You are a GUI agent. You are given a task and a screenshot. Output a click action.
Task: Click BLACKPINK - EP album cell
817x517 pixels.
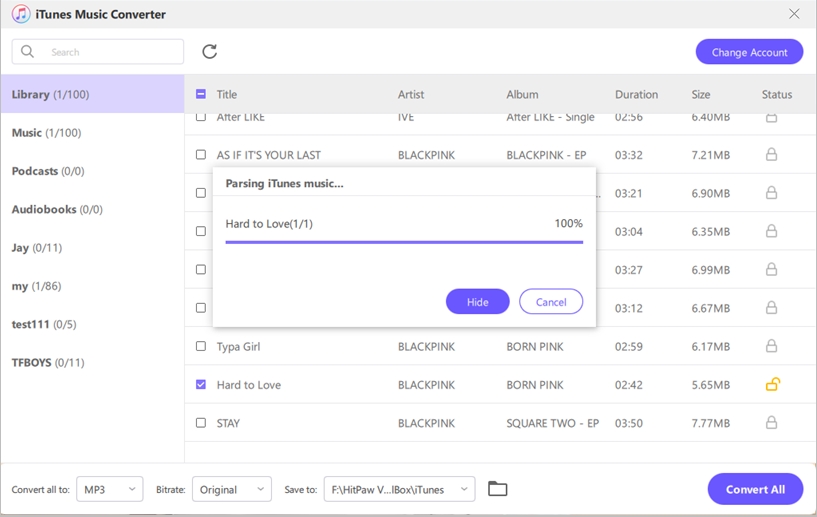(546, 155)
